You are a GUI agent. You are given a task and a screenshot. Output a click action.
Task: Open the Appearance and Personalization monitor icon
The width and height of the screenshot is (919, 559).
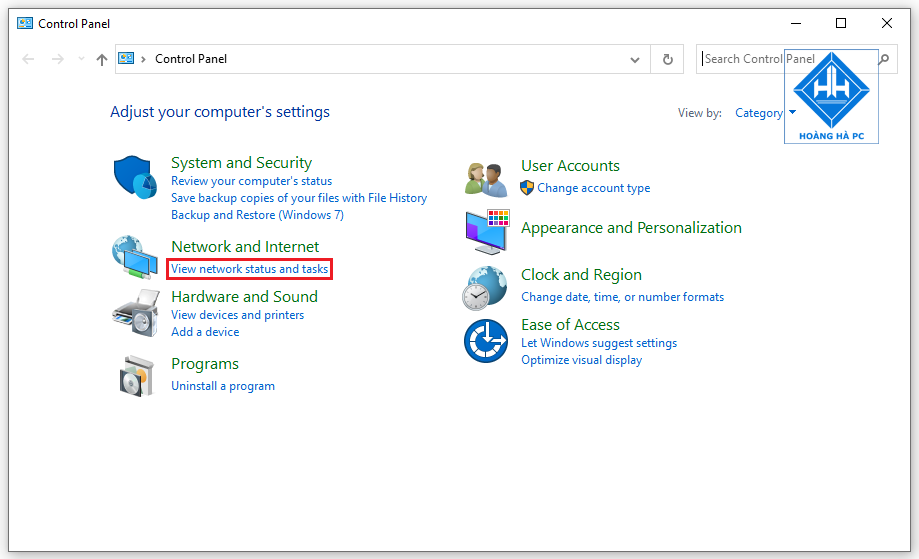(x=487, y=231)
